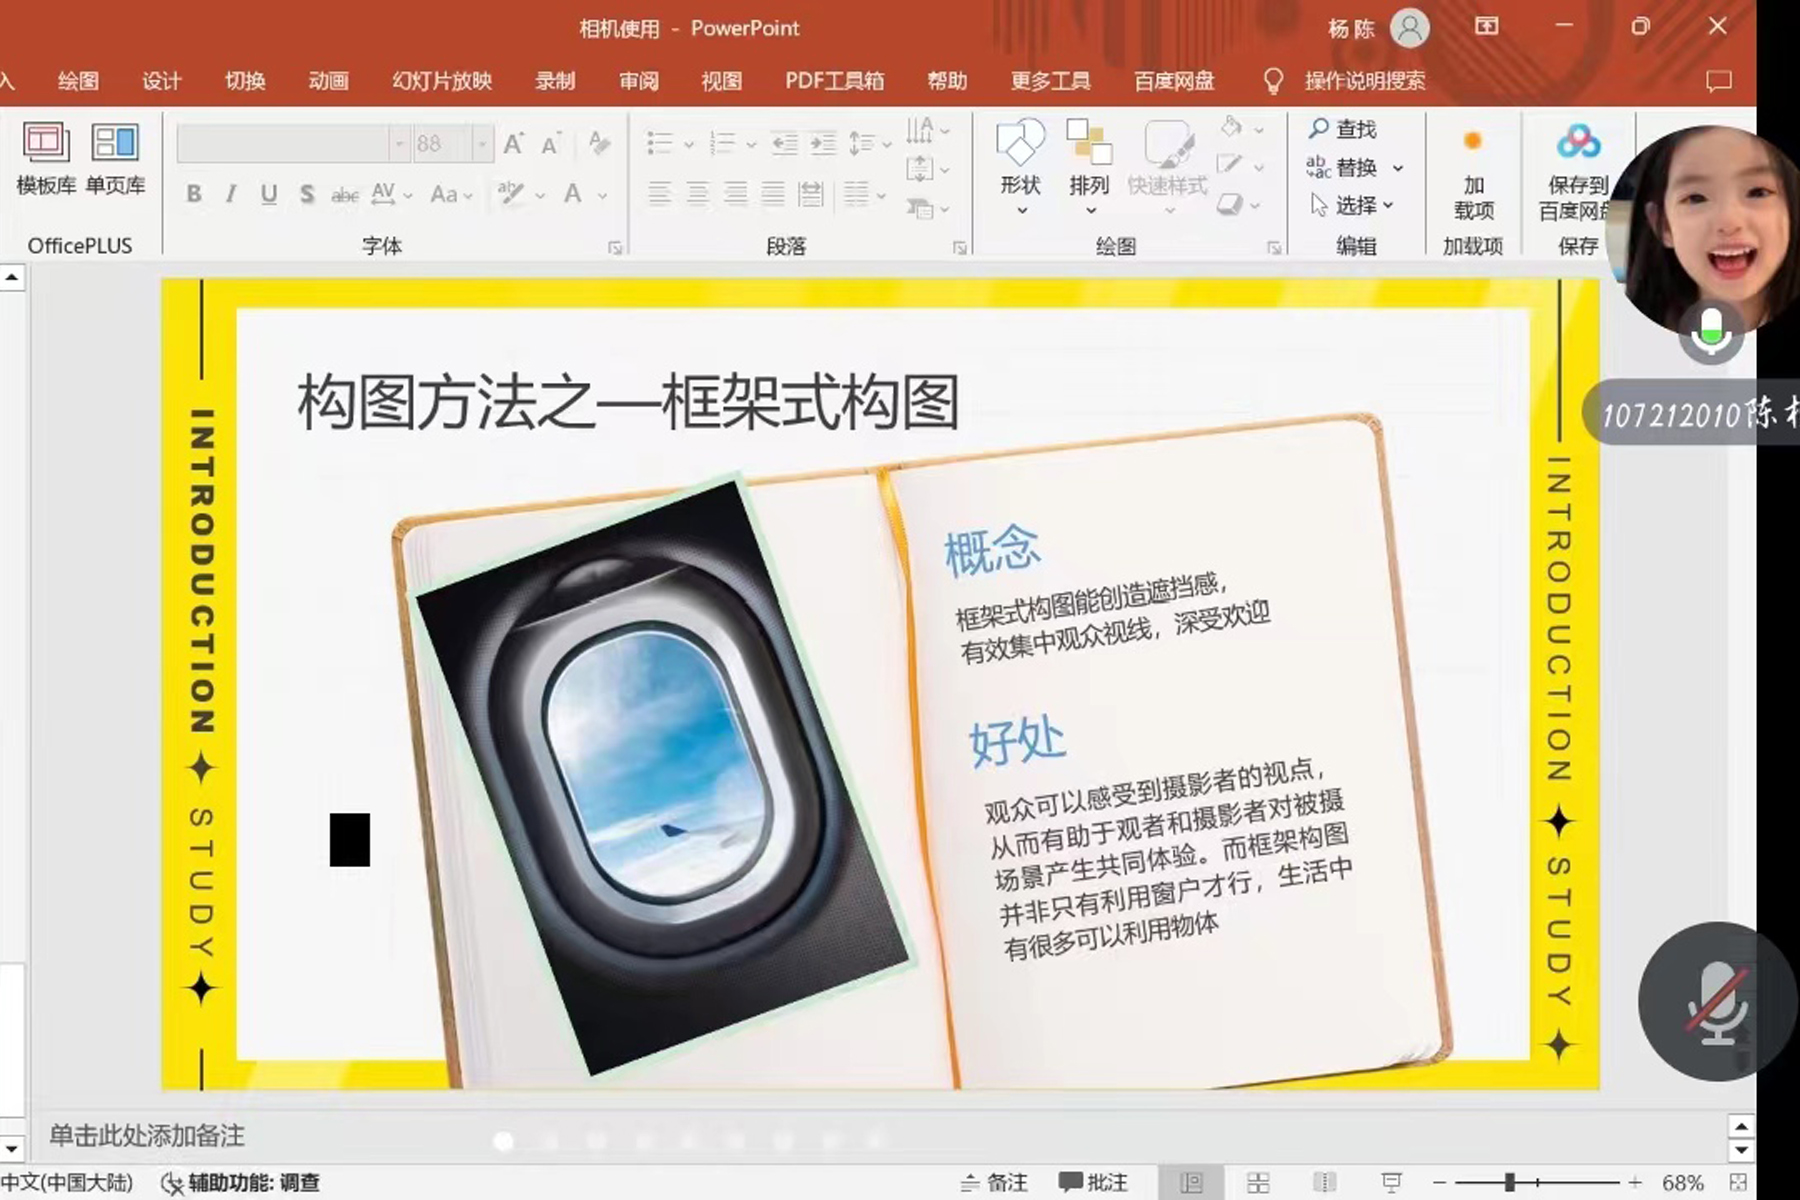Screen dimensions: 1800x1200
Task: Adjust the zoom slider handle
Action: coord(1509,1183)
